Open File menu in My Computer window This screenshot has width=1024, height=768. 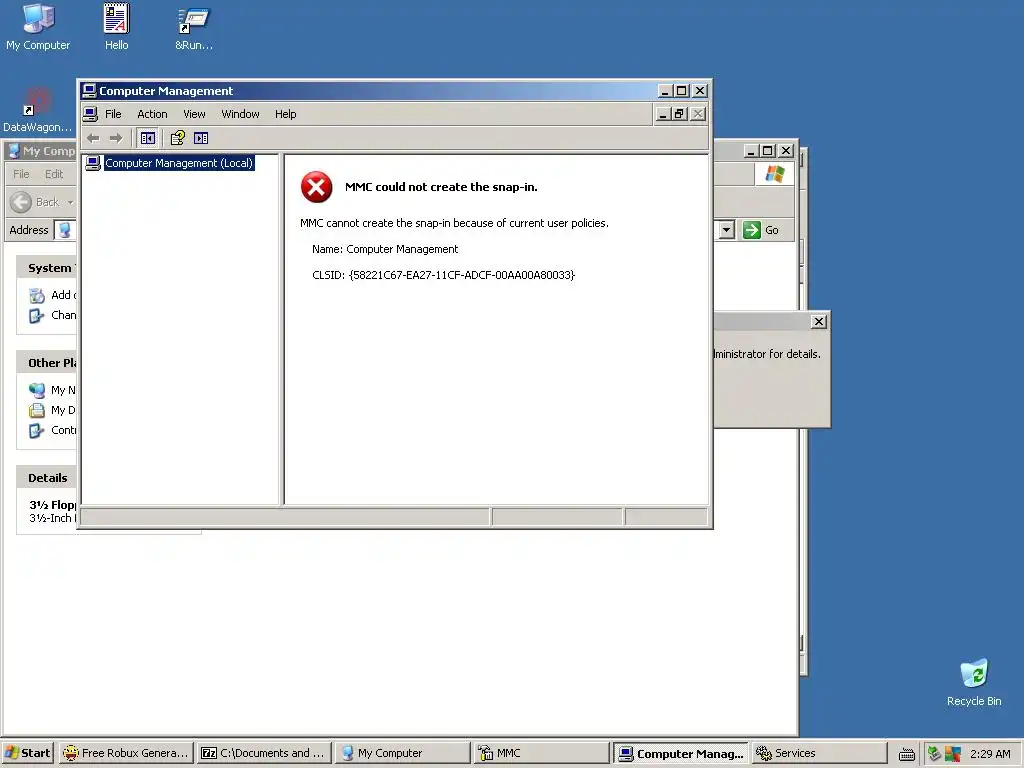(21, 174)
